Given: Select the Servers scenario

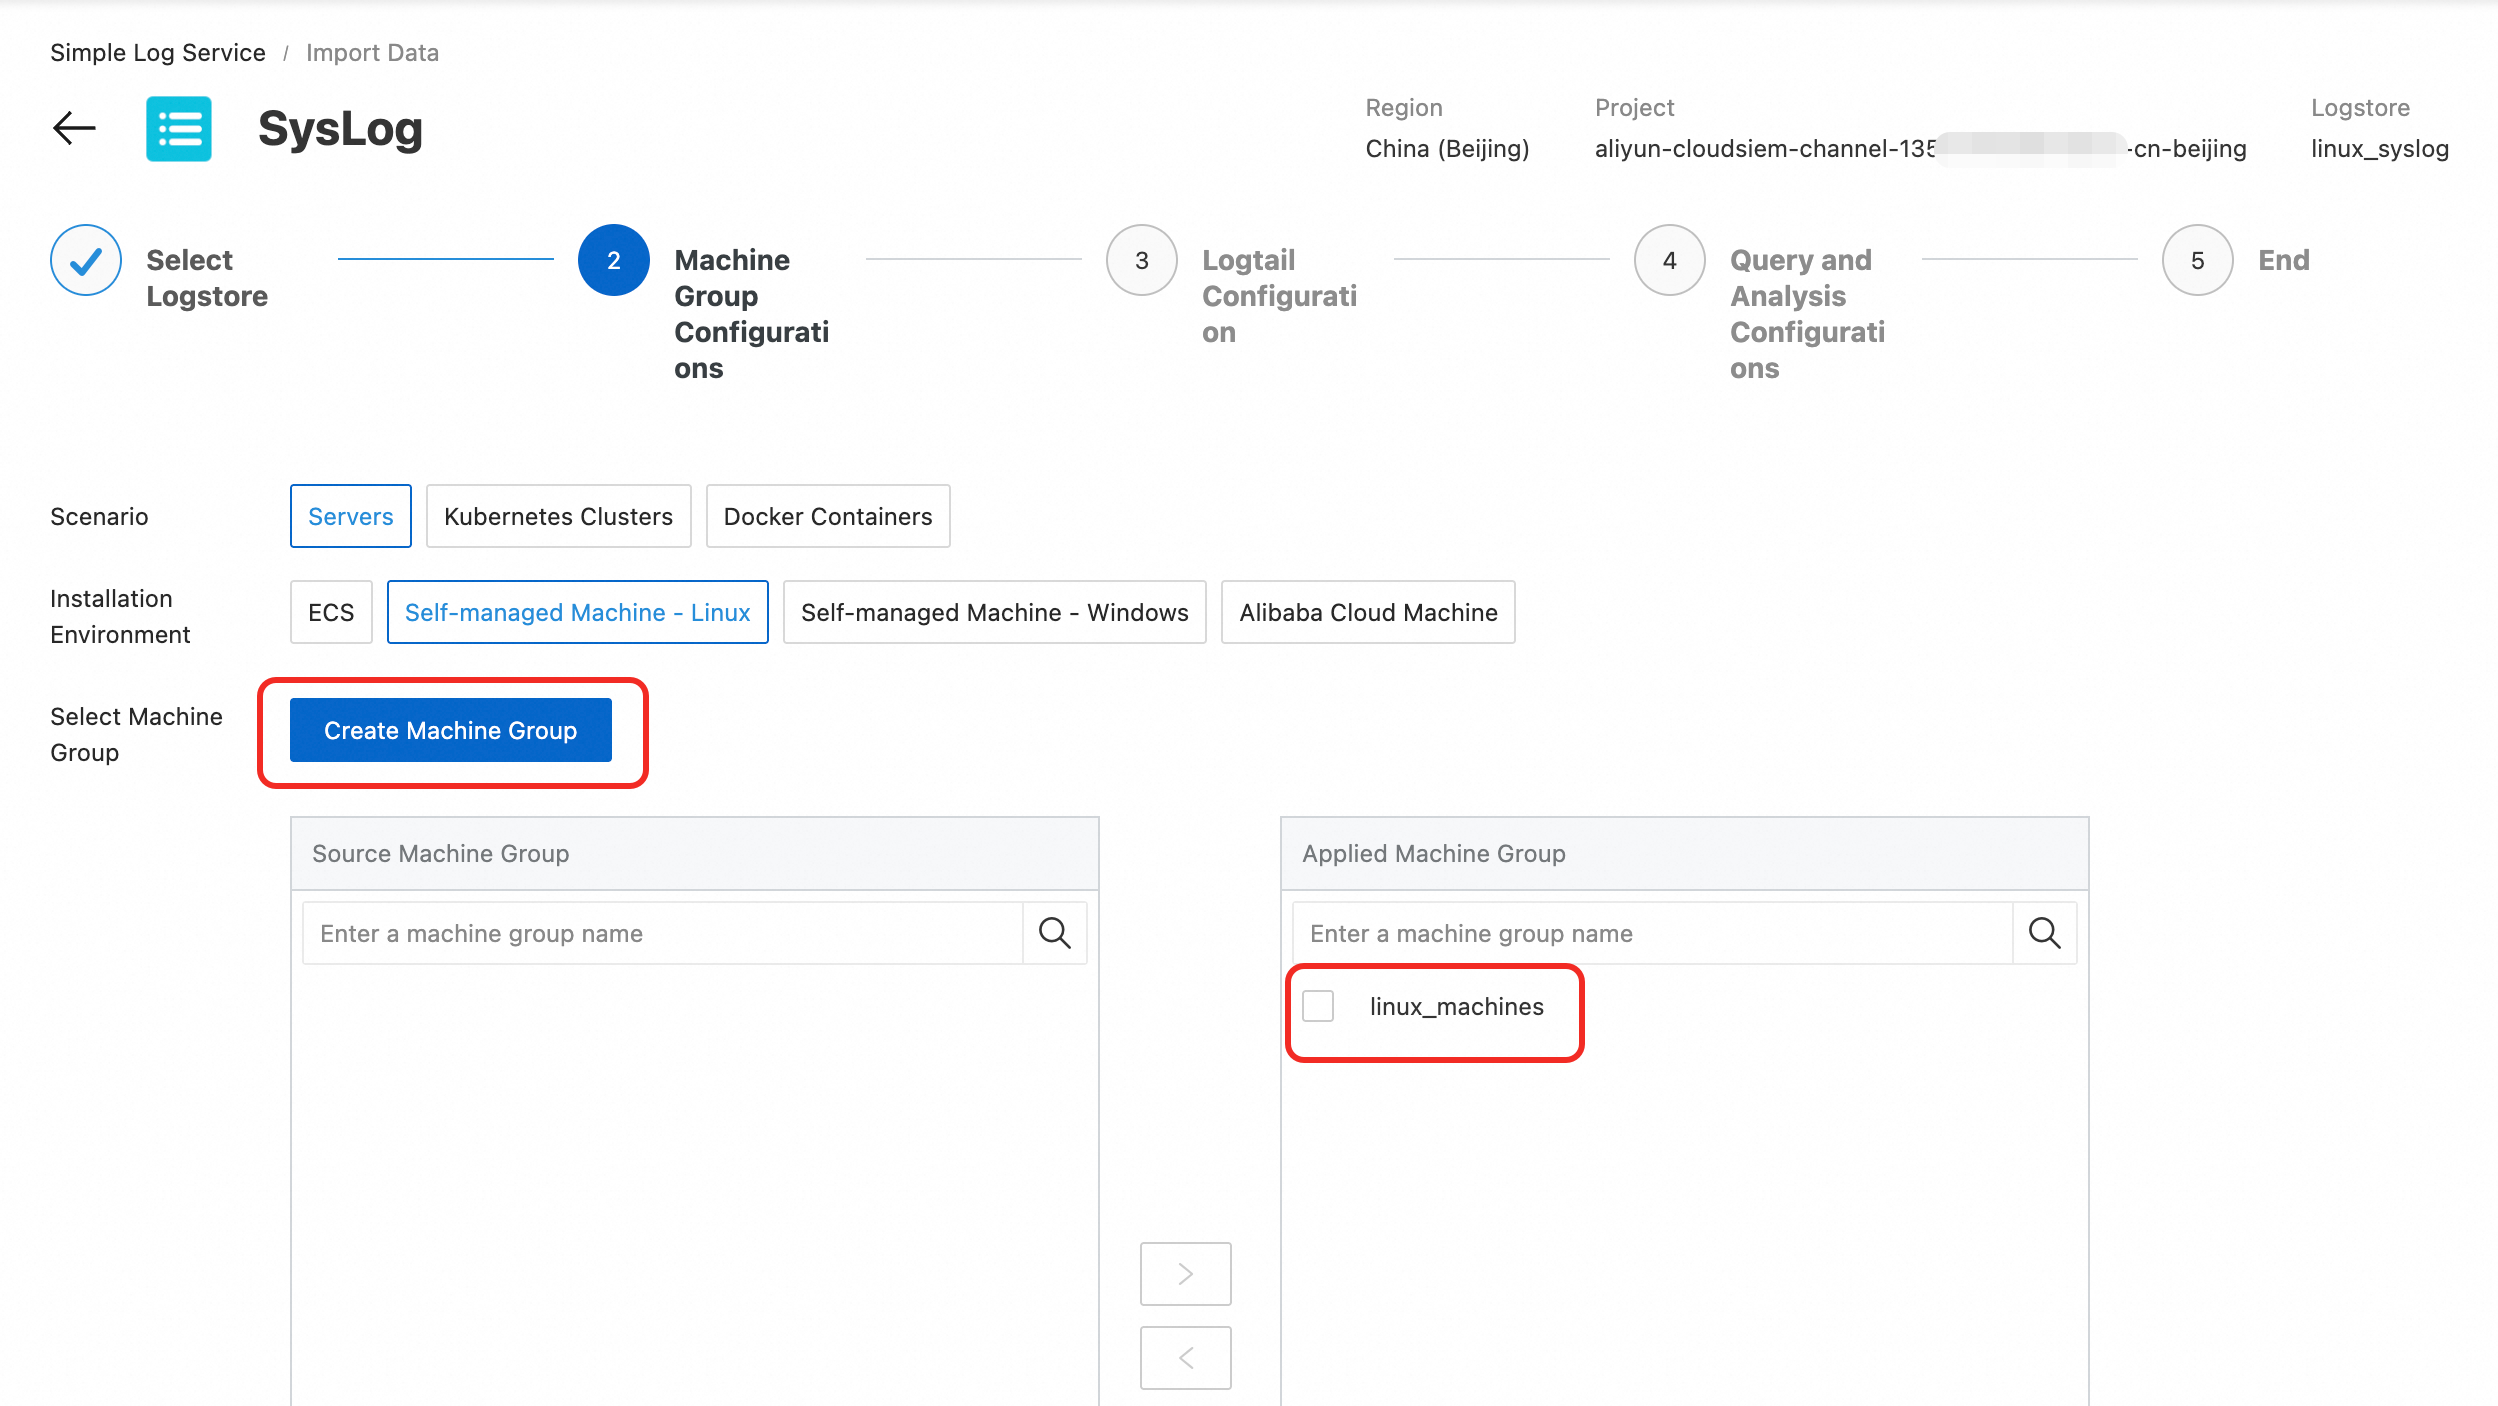Looking at the screenshot, I should pos(351,516).
